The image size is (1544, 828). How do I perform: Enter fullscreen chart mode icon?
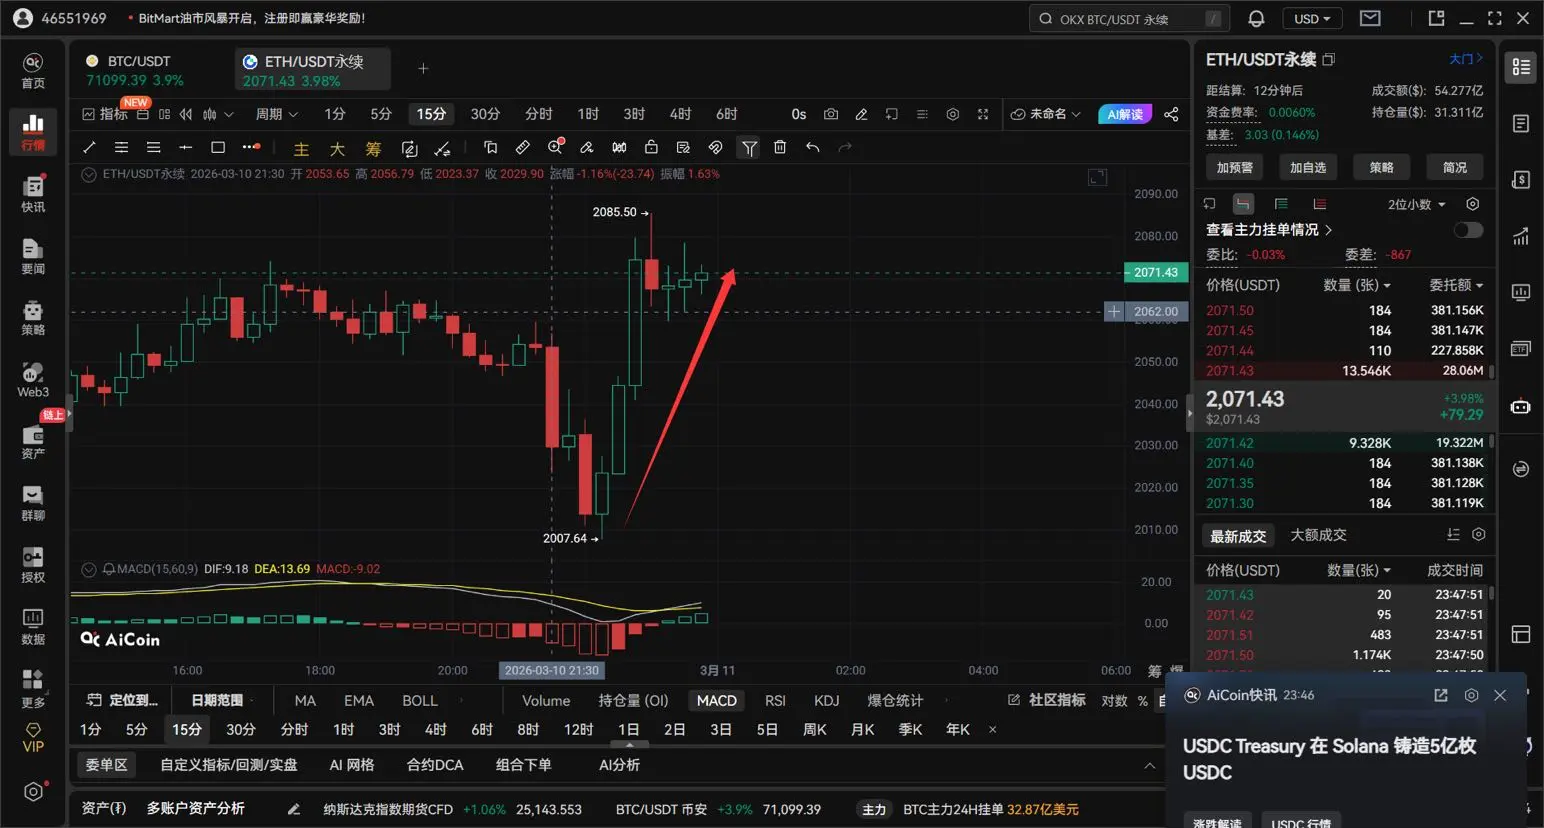(x=983, y=114)
